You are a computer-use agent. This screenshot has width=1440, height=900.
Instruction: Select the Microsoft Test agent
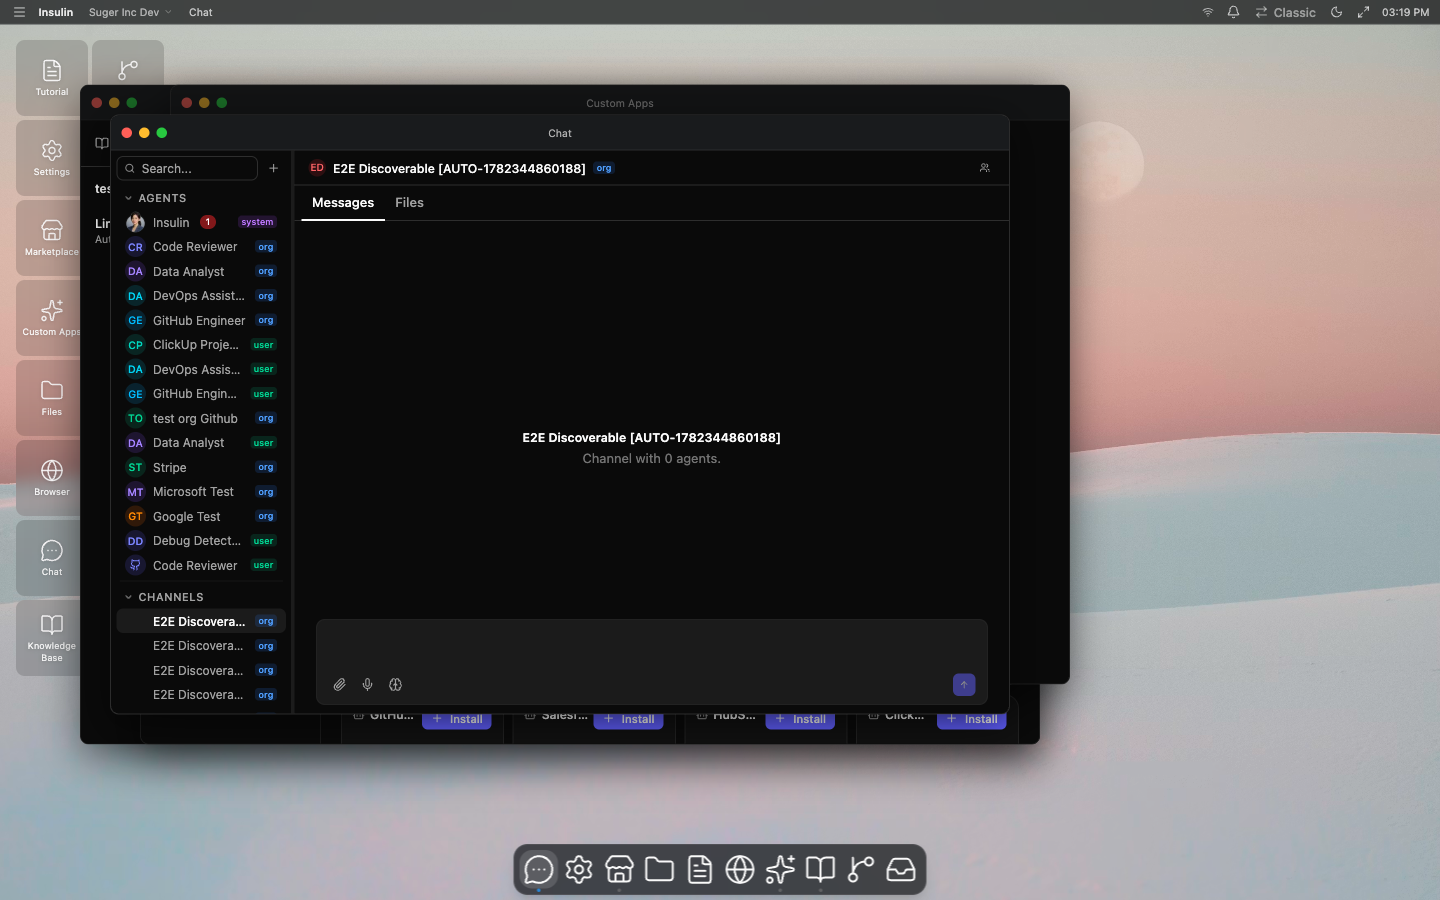coord(201,492)
